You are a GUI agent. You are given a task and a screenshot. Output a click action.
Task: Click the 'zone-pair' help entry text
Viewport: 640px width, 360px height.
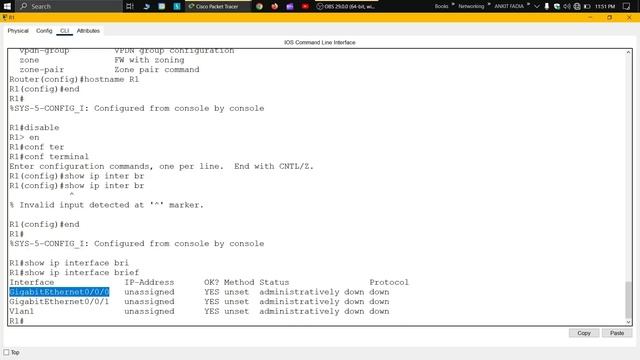42,70
